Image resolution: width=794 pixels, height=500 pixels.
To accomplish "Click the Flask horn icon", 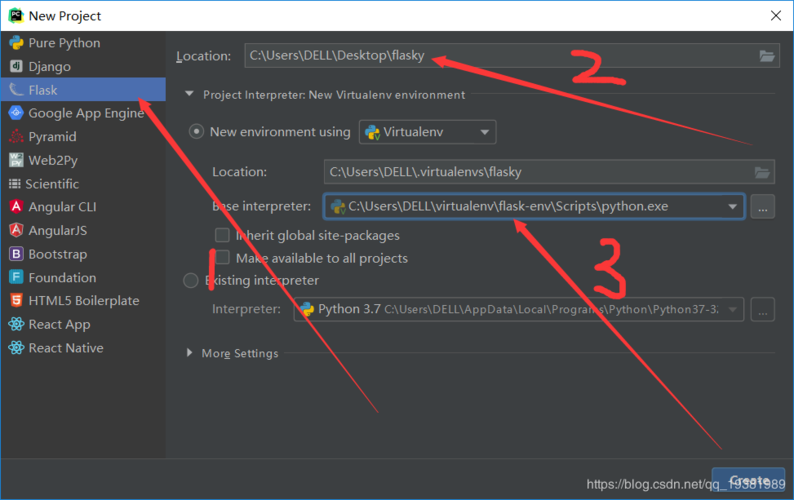I will click(x=16, y=90).
